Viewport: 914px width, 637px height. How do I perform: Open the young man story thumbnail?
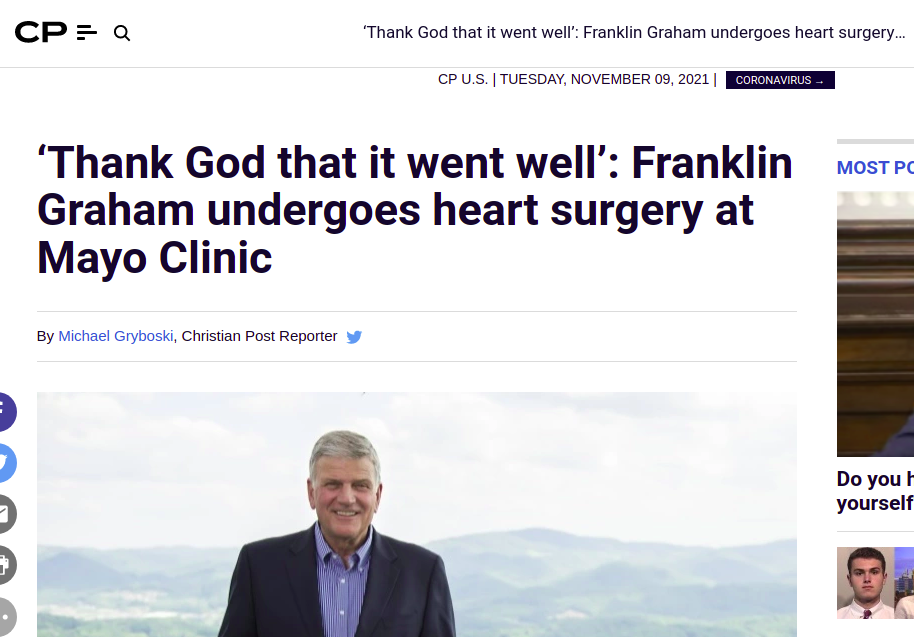875,583
